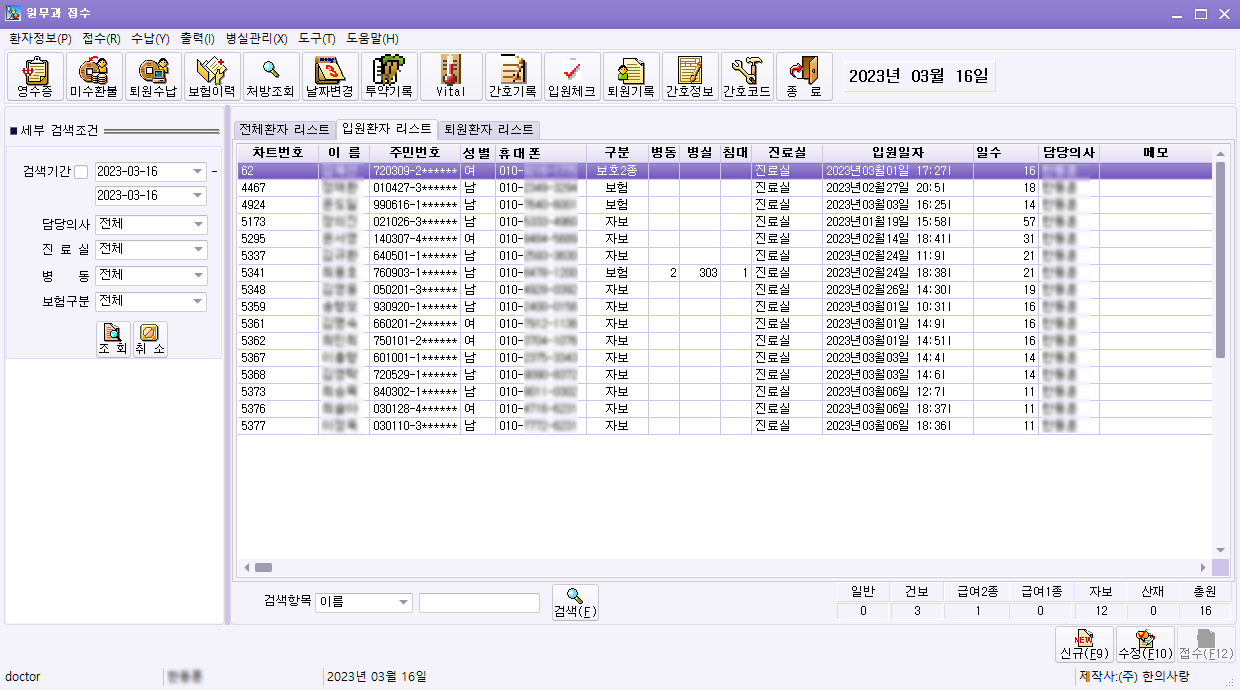This screenshot has width=1240, height=690.
Task: Click chart number 5362 row
Action: 725,341
